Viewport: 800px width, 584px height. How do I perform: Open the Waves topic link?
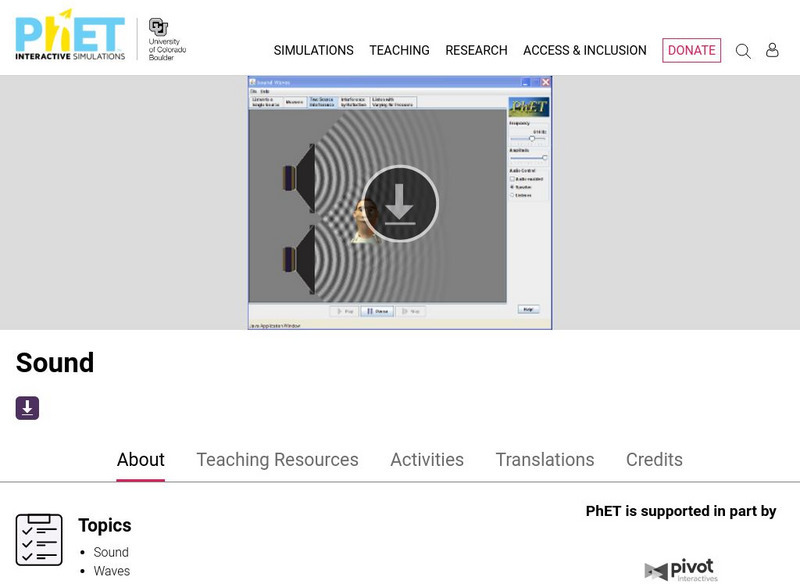coord(112,571)
